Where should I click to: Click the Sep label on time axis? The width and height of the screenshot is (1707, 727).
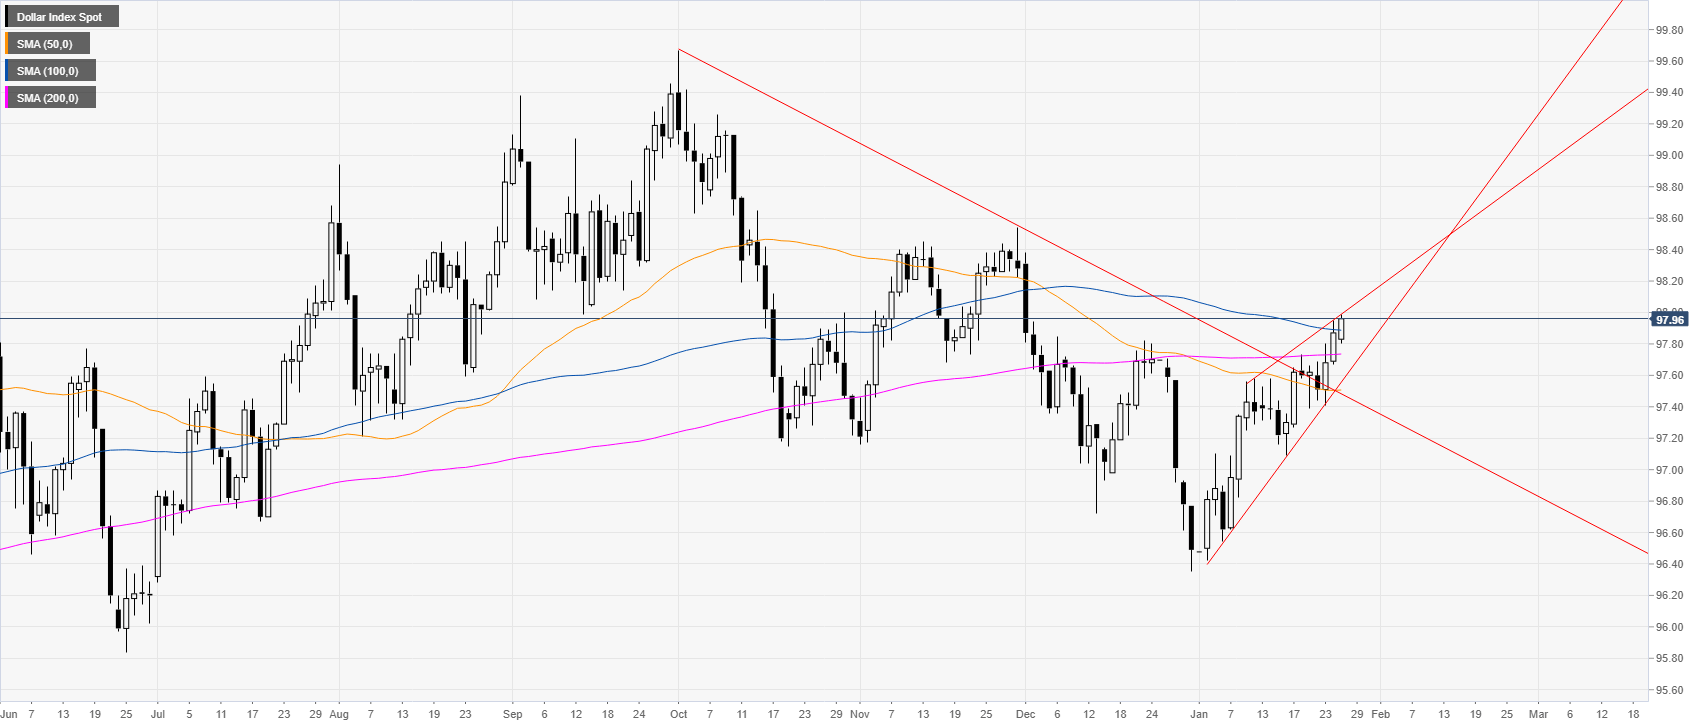[x=512, y=714]
